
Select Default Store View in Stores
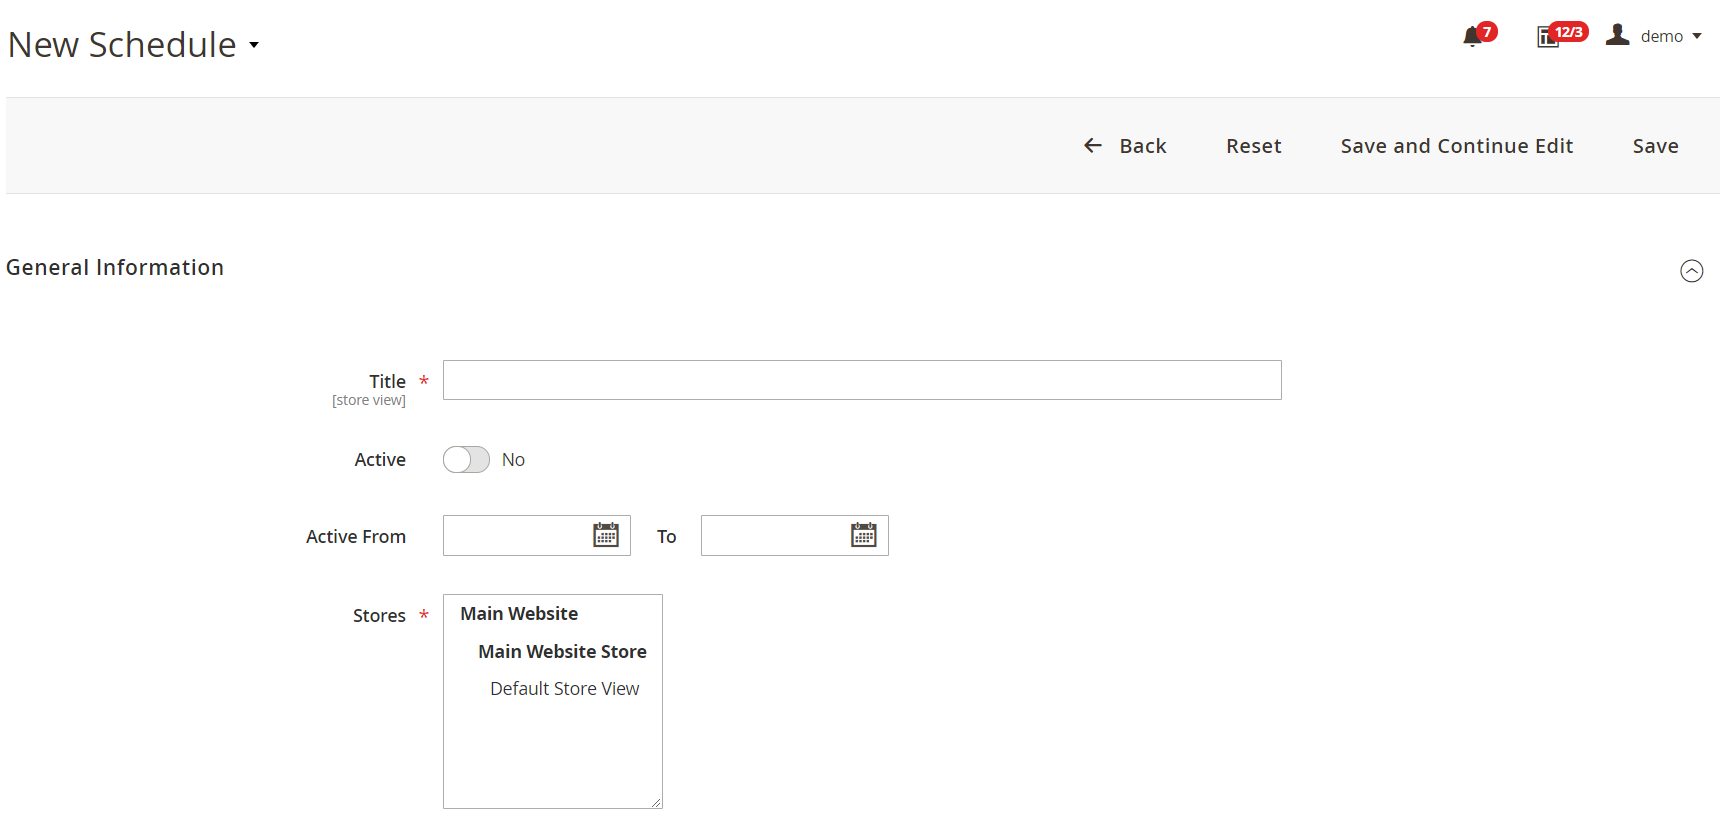564,689
